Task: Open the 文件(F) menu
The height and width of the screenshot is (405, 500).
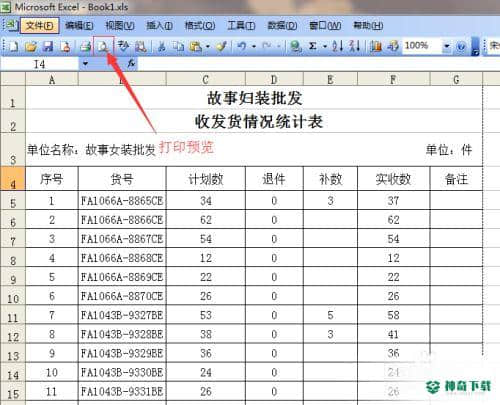Action: click(40, 26)
